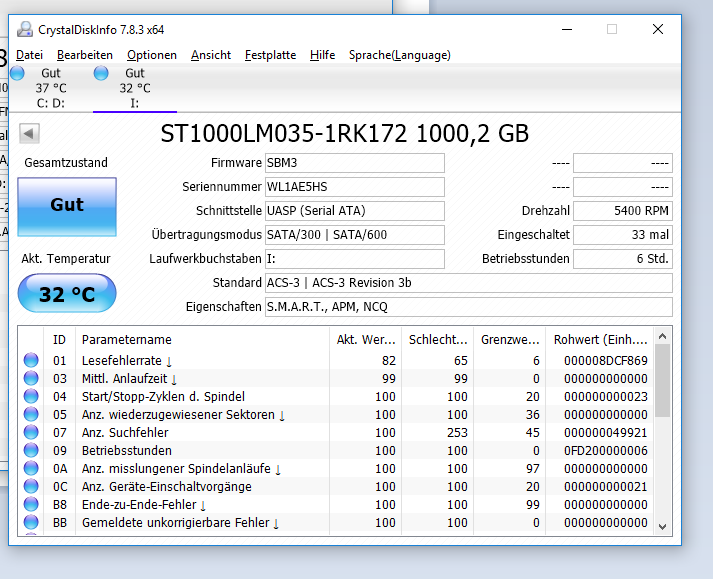713x579 pixels.
Task: Click status orb for misslungener Spindelanläufe row
Action: point(31,468)
